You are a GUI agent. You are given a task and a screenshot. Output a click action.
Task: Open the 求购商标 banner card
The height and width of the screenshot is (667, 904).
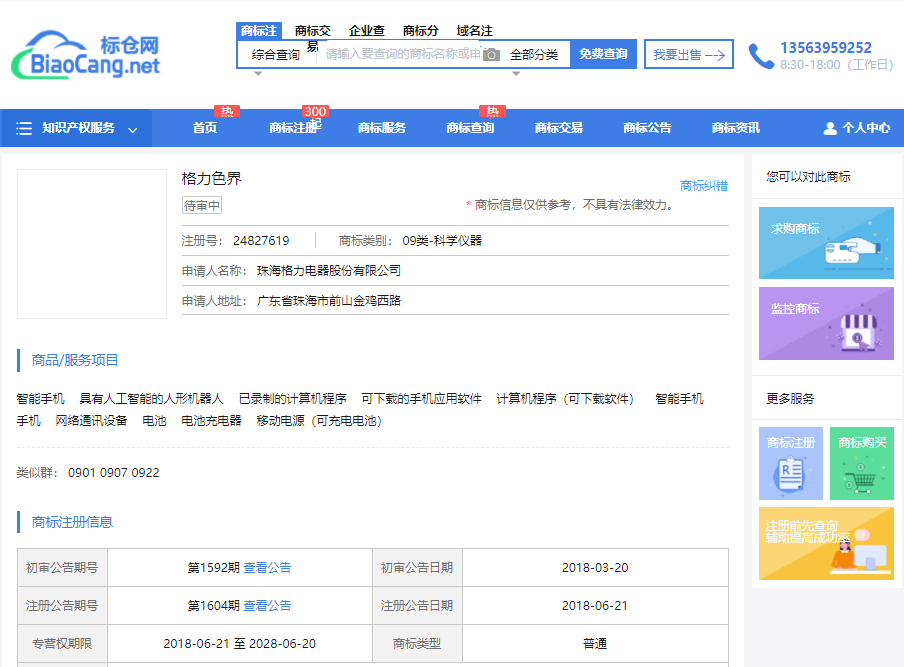[x=826, y=243]
